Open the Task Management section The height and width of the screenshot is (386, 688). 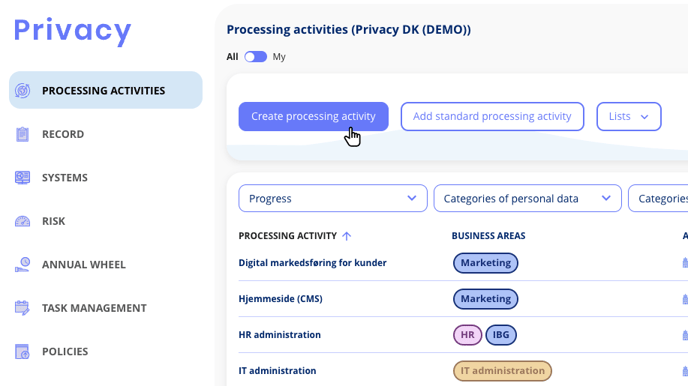pyautogui.click(x=94, y=308)
